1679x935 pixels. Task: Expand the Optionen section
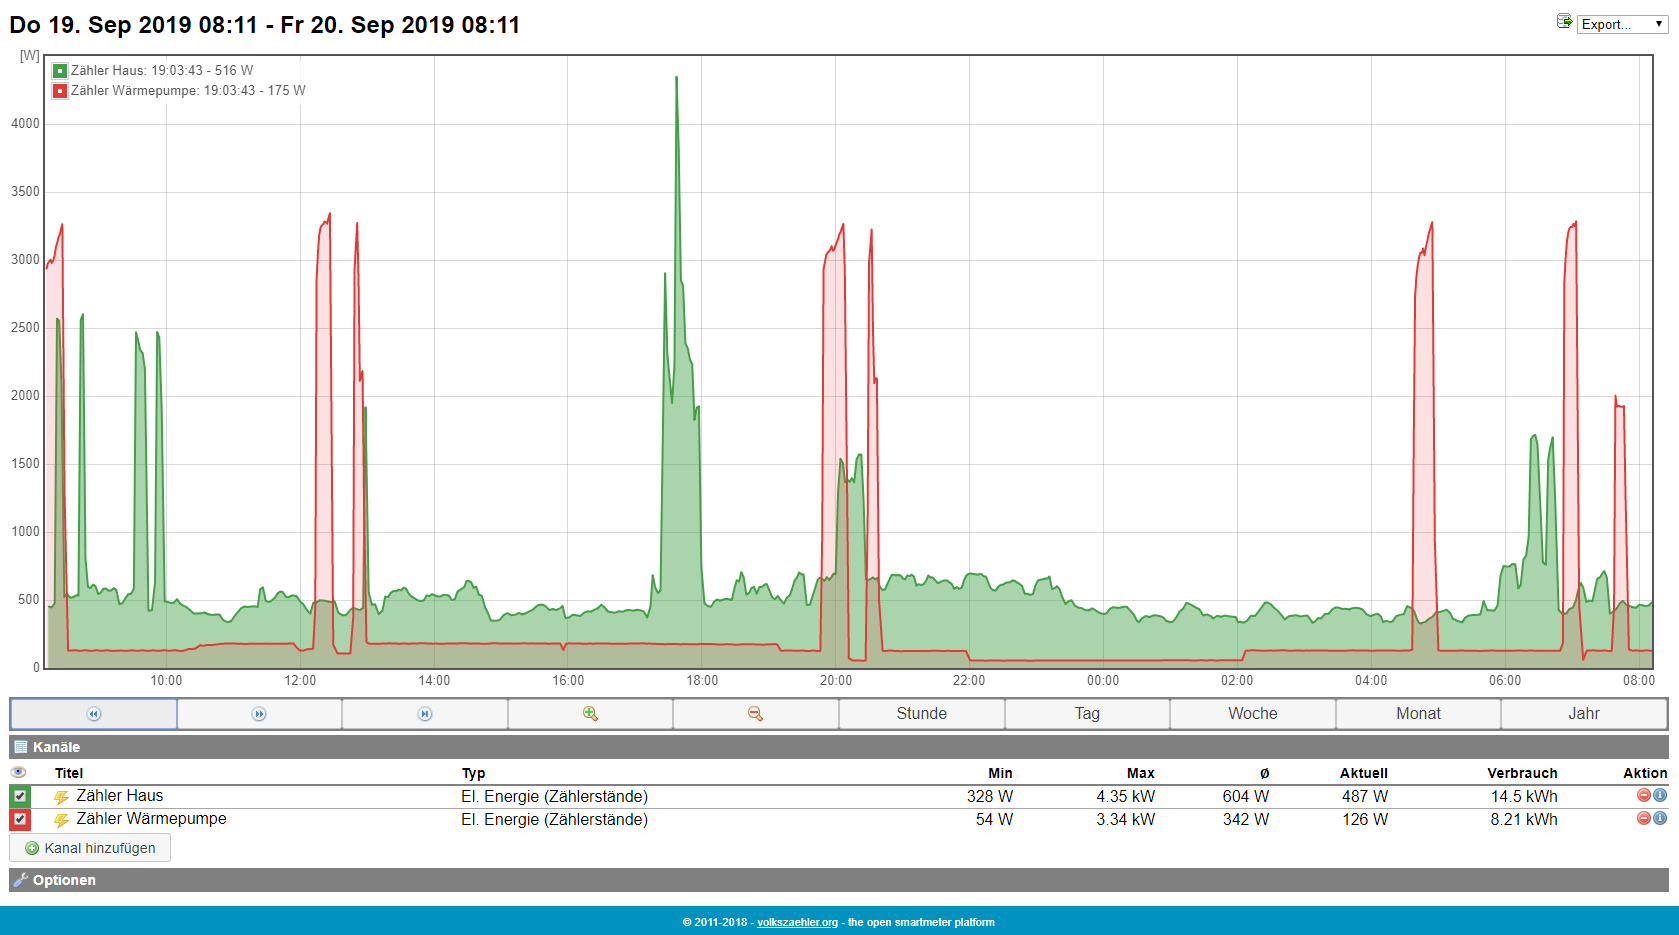tap(64, 880)
